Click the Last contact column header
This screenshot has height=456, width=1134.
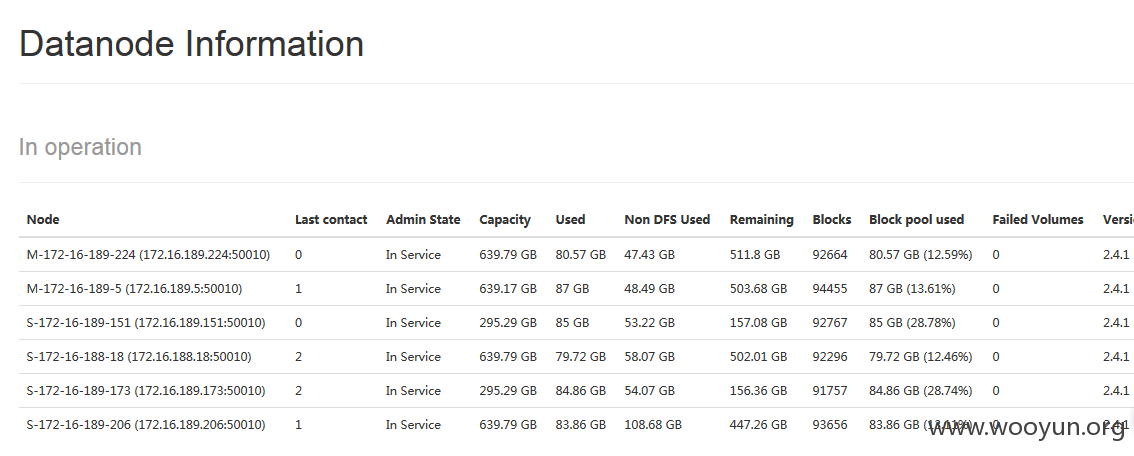pyautogui.click(x=331, y=220)
